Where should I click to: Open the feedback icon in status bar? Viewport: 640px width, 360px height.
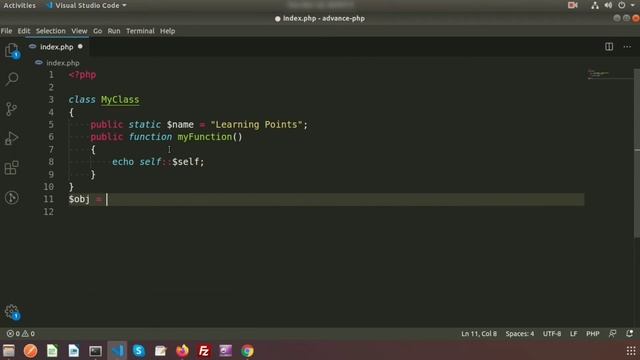pyautogui.click(x=612, y=333)
